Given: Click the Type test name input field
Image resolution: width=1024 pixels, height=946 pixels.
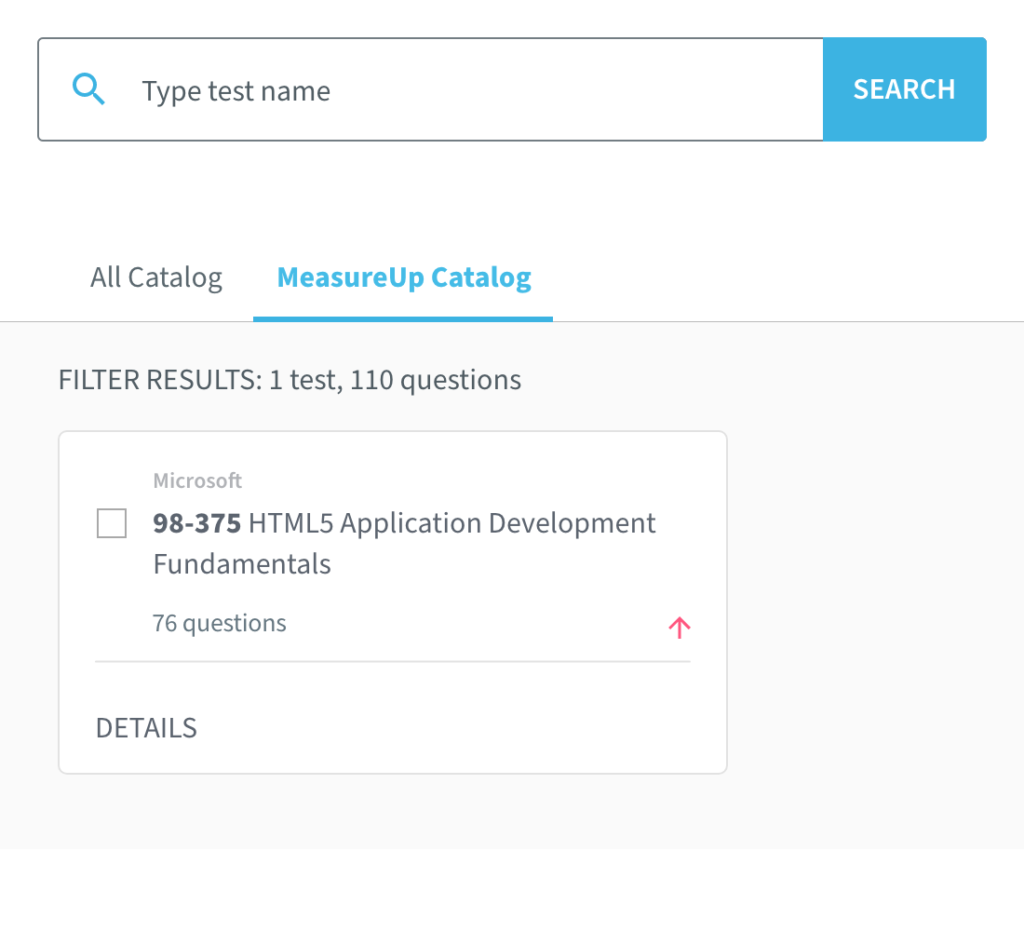Looking at the screenshot, I should click(x=300, y=90).
